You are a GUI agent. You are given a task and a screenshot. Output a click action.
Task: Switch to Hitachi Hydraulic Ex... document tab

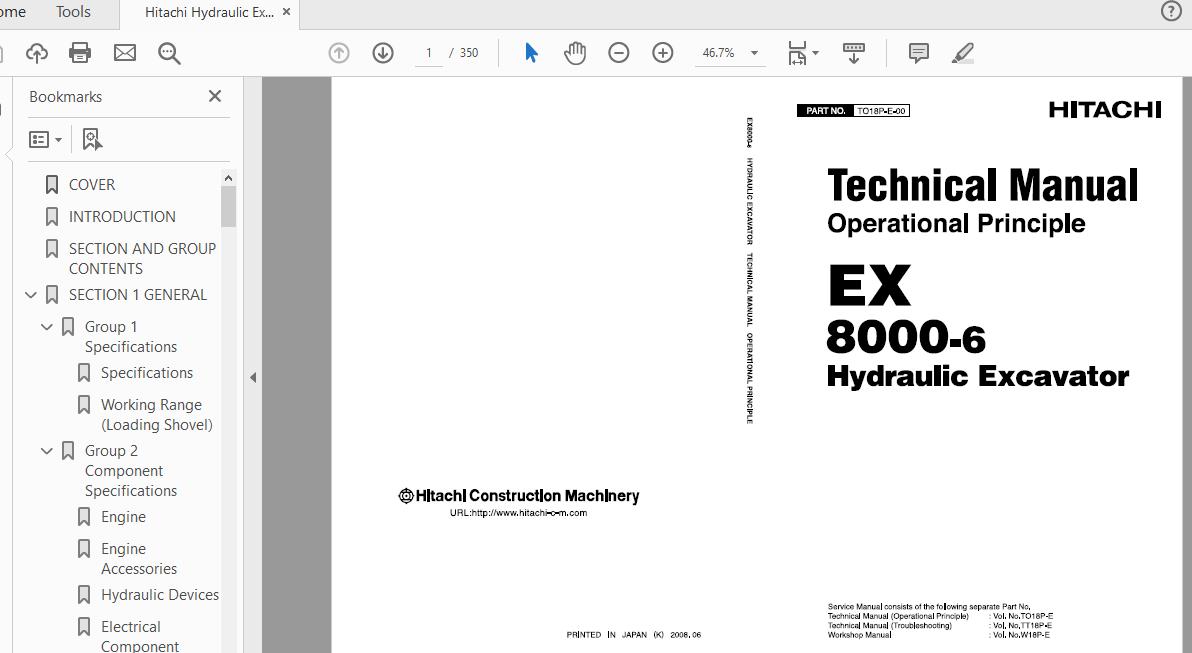click(209, 12)
